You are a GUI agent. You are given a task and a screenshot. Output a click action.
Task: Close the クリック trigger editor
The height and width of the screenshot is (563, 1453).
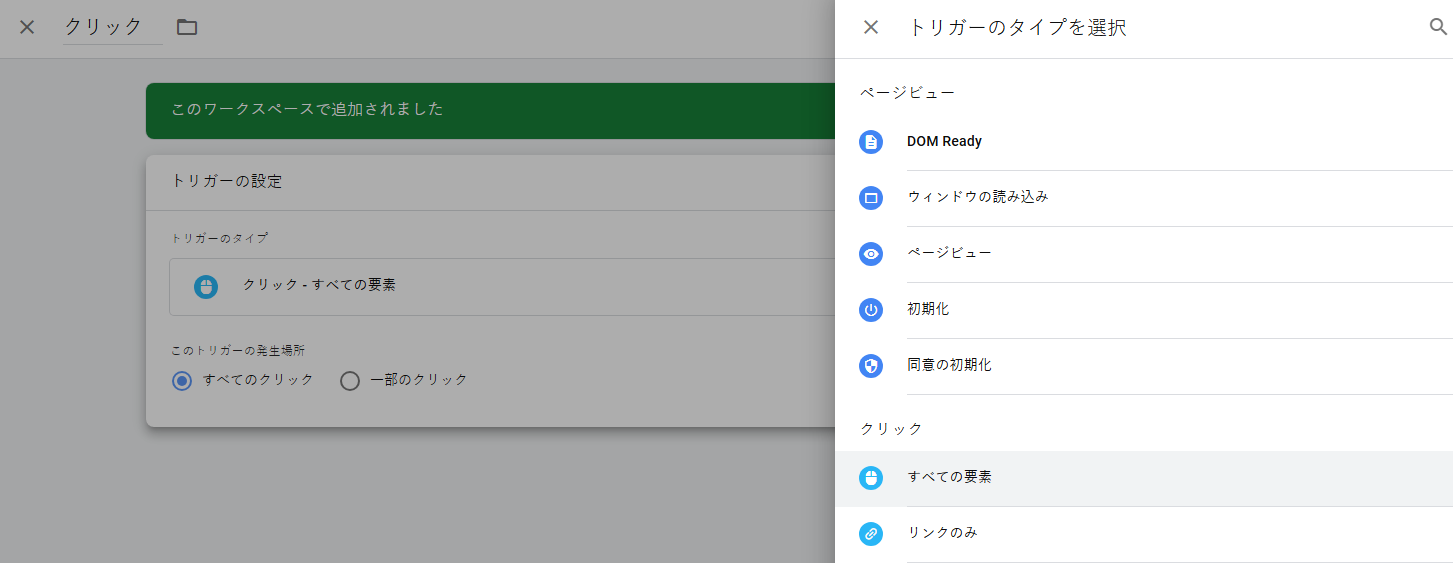pyautogui.click(x=27, y=27)
